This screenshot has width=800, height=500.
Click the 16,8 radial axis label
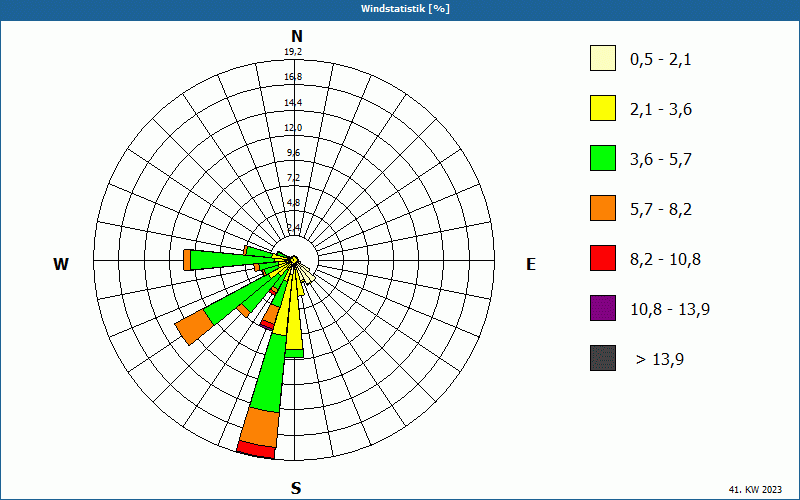pyautogui.click(x=293, y=77)
